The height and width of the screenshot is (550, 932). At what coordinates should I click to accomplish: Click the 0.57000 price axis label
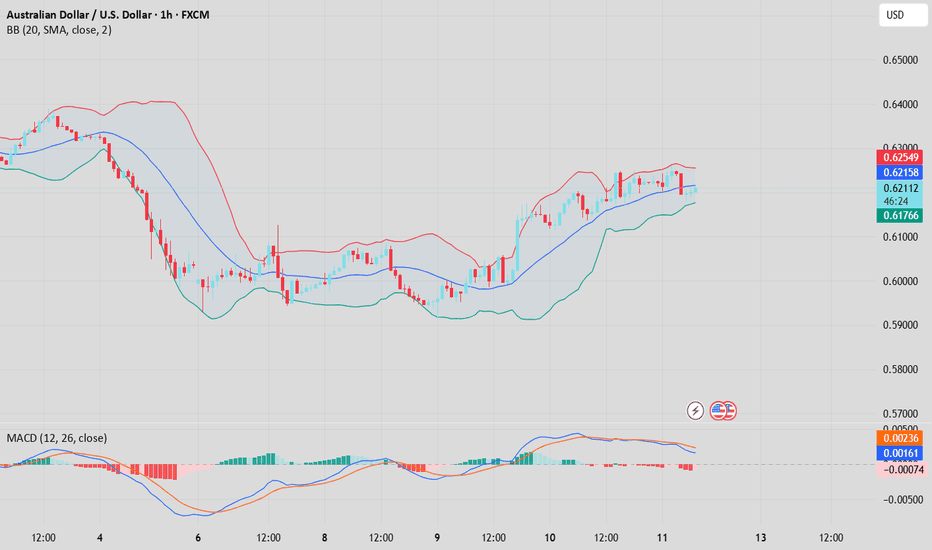click(900, 414)
